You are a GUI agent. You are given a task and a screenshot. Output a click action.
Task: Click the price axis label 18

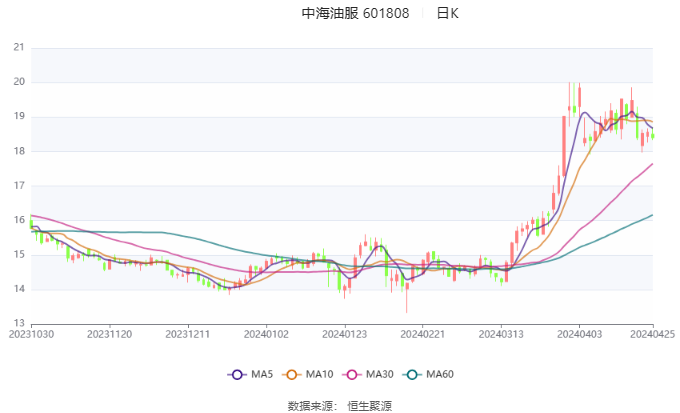19,151
